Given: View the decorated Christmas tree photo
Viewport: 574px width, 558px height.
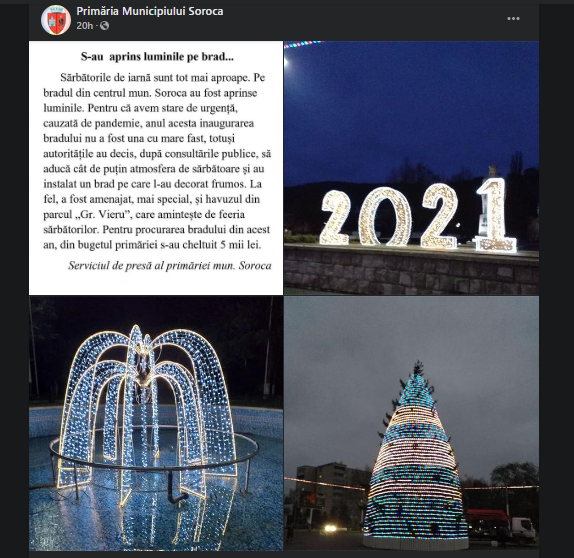Looking at the screenshot, I should (x=411, y=423).
